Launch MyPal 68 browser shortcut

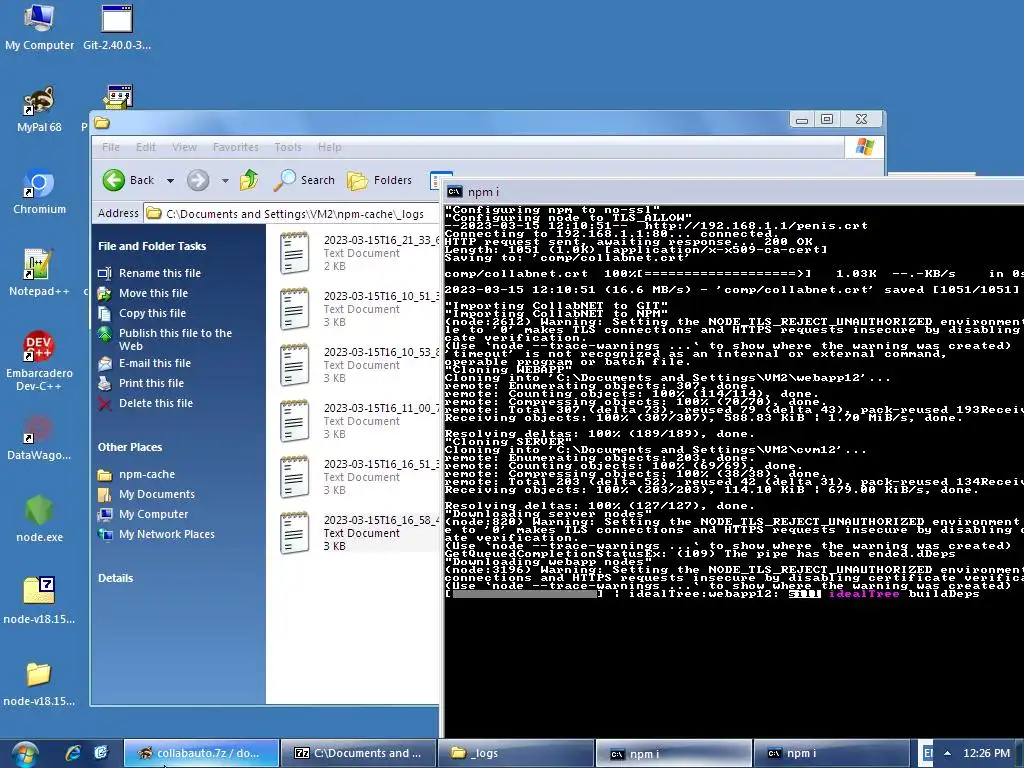click(39, 110)
